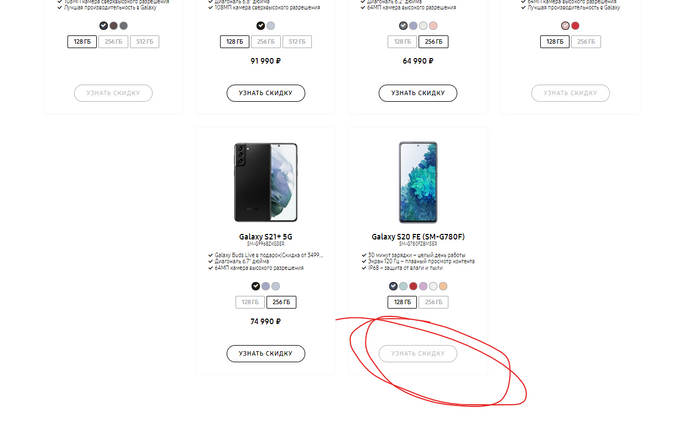Viewport: 700px width, 438px height.
Task: Open the Galaxy S21+ 5G phone image
Action: tap(266, 182)
